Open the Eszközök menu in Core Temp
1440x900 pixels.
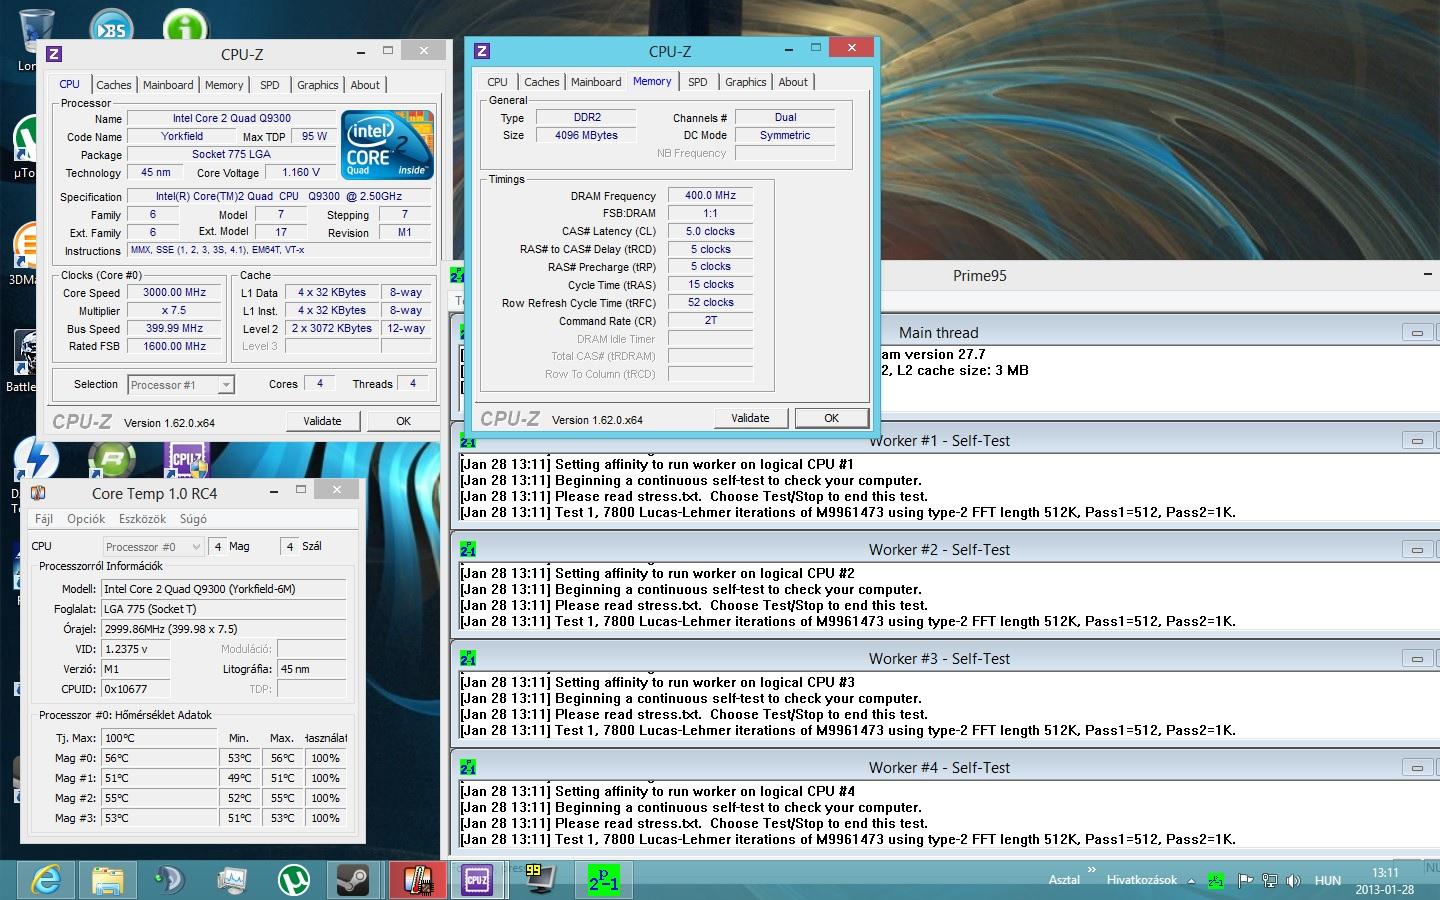[x=142, y=519]
